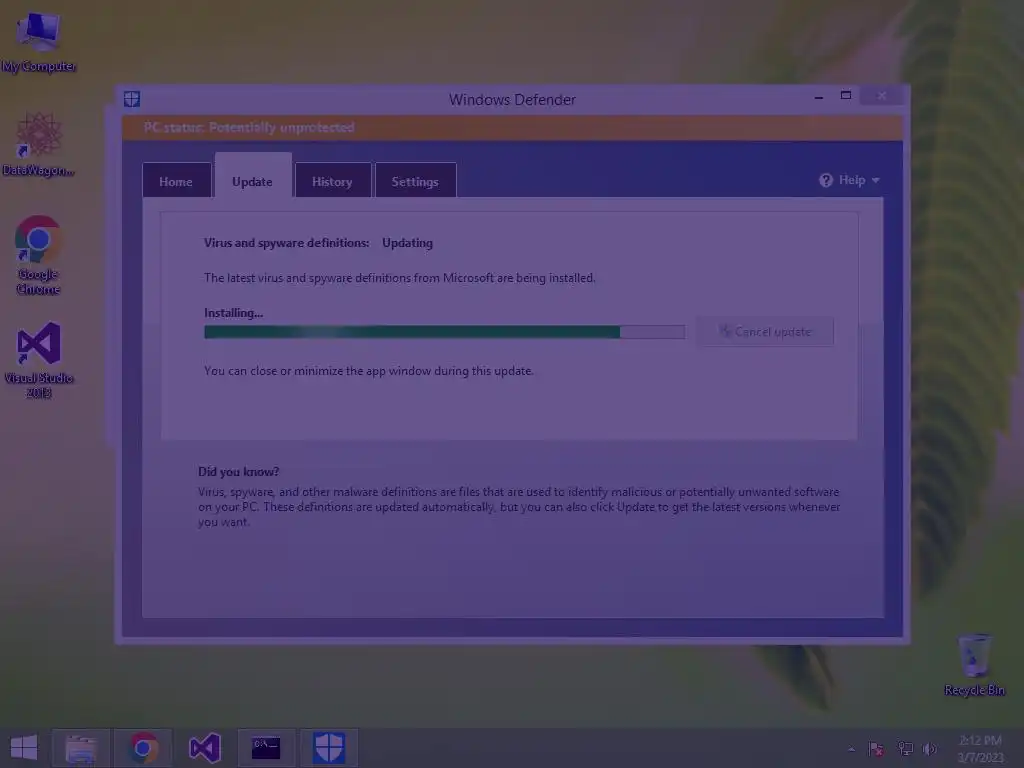Click the Action Center flag tray icon
The image size is (1024, 768).
(x=876, y=749)
